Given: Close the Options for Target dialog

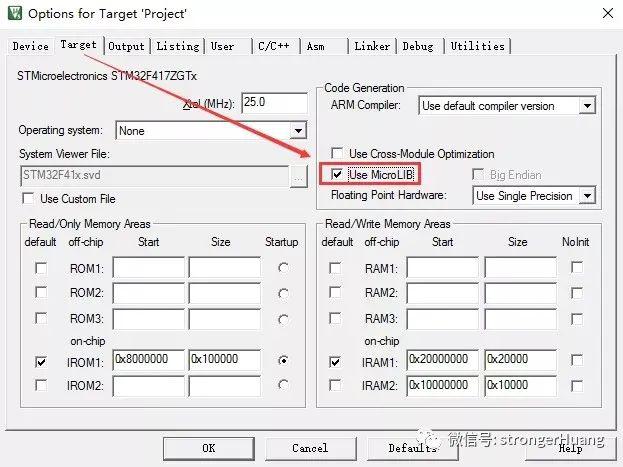Looking at the screenshot, I should tap(608, 13).
